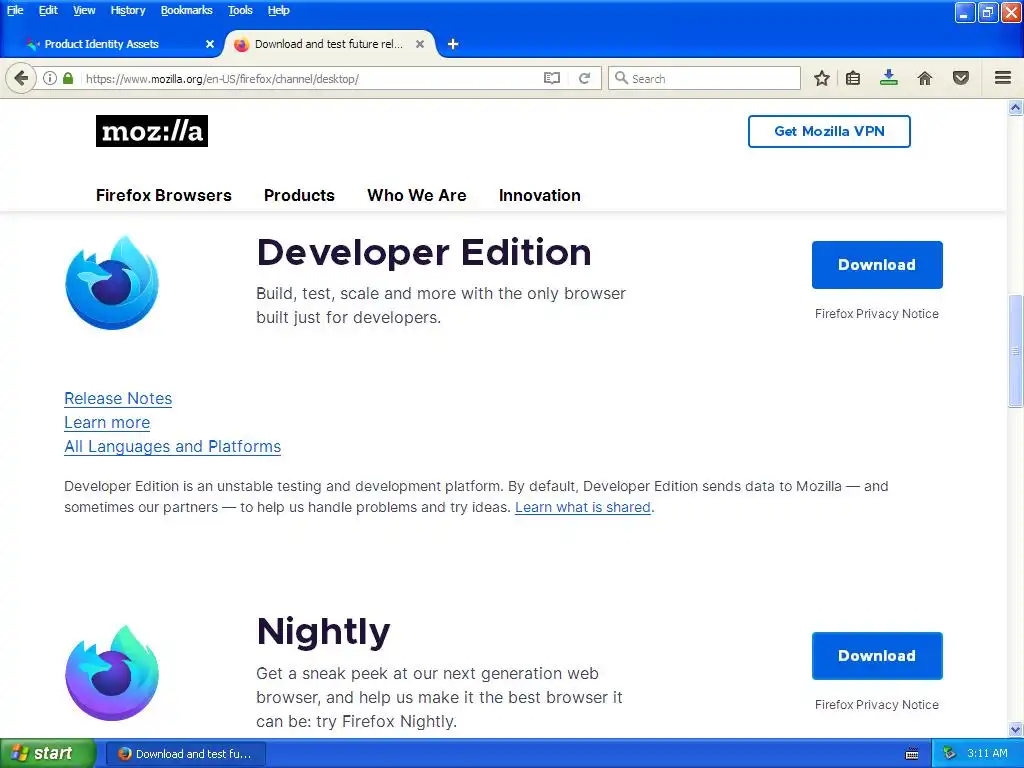Open the Windows Start menu
Image resolution: width=1024 pixels, height=768 pixels.
coord(47,753)
